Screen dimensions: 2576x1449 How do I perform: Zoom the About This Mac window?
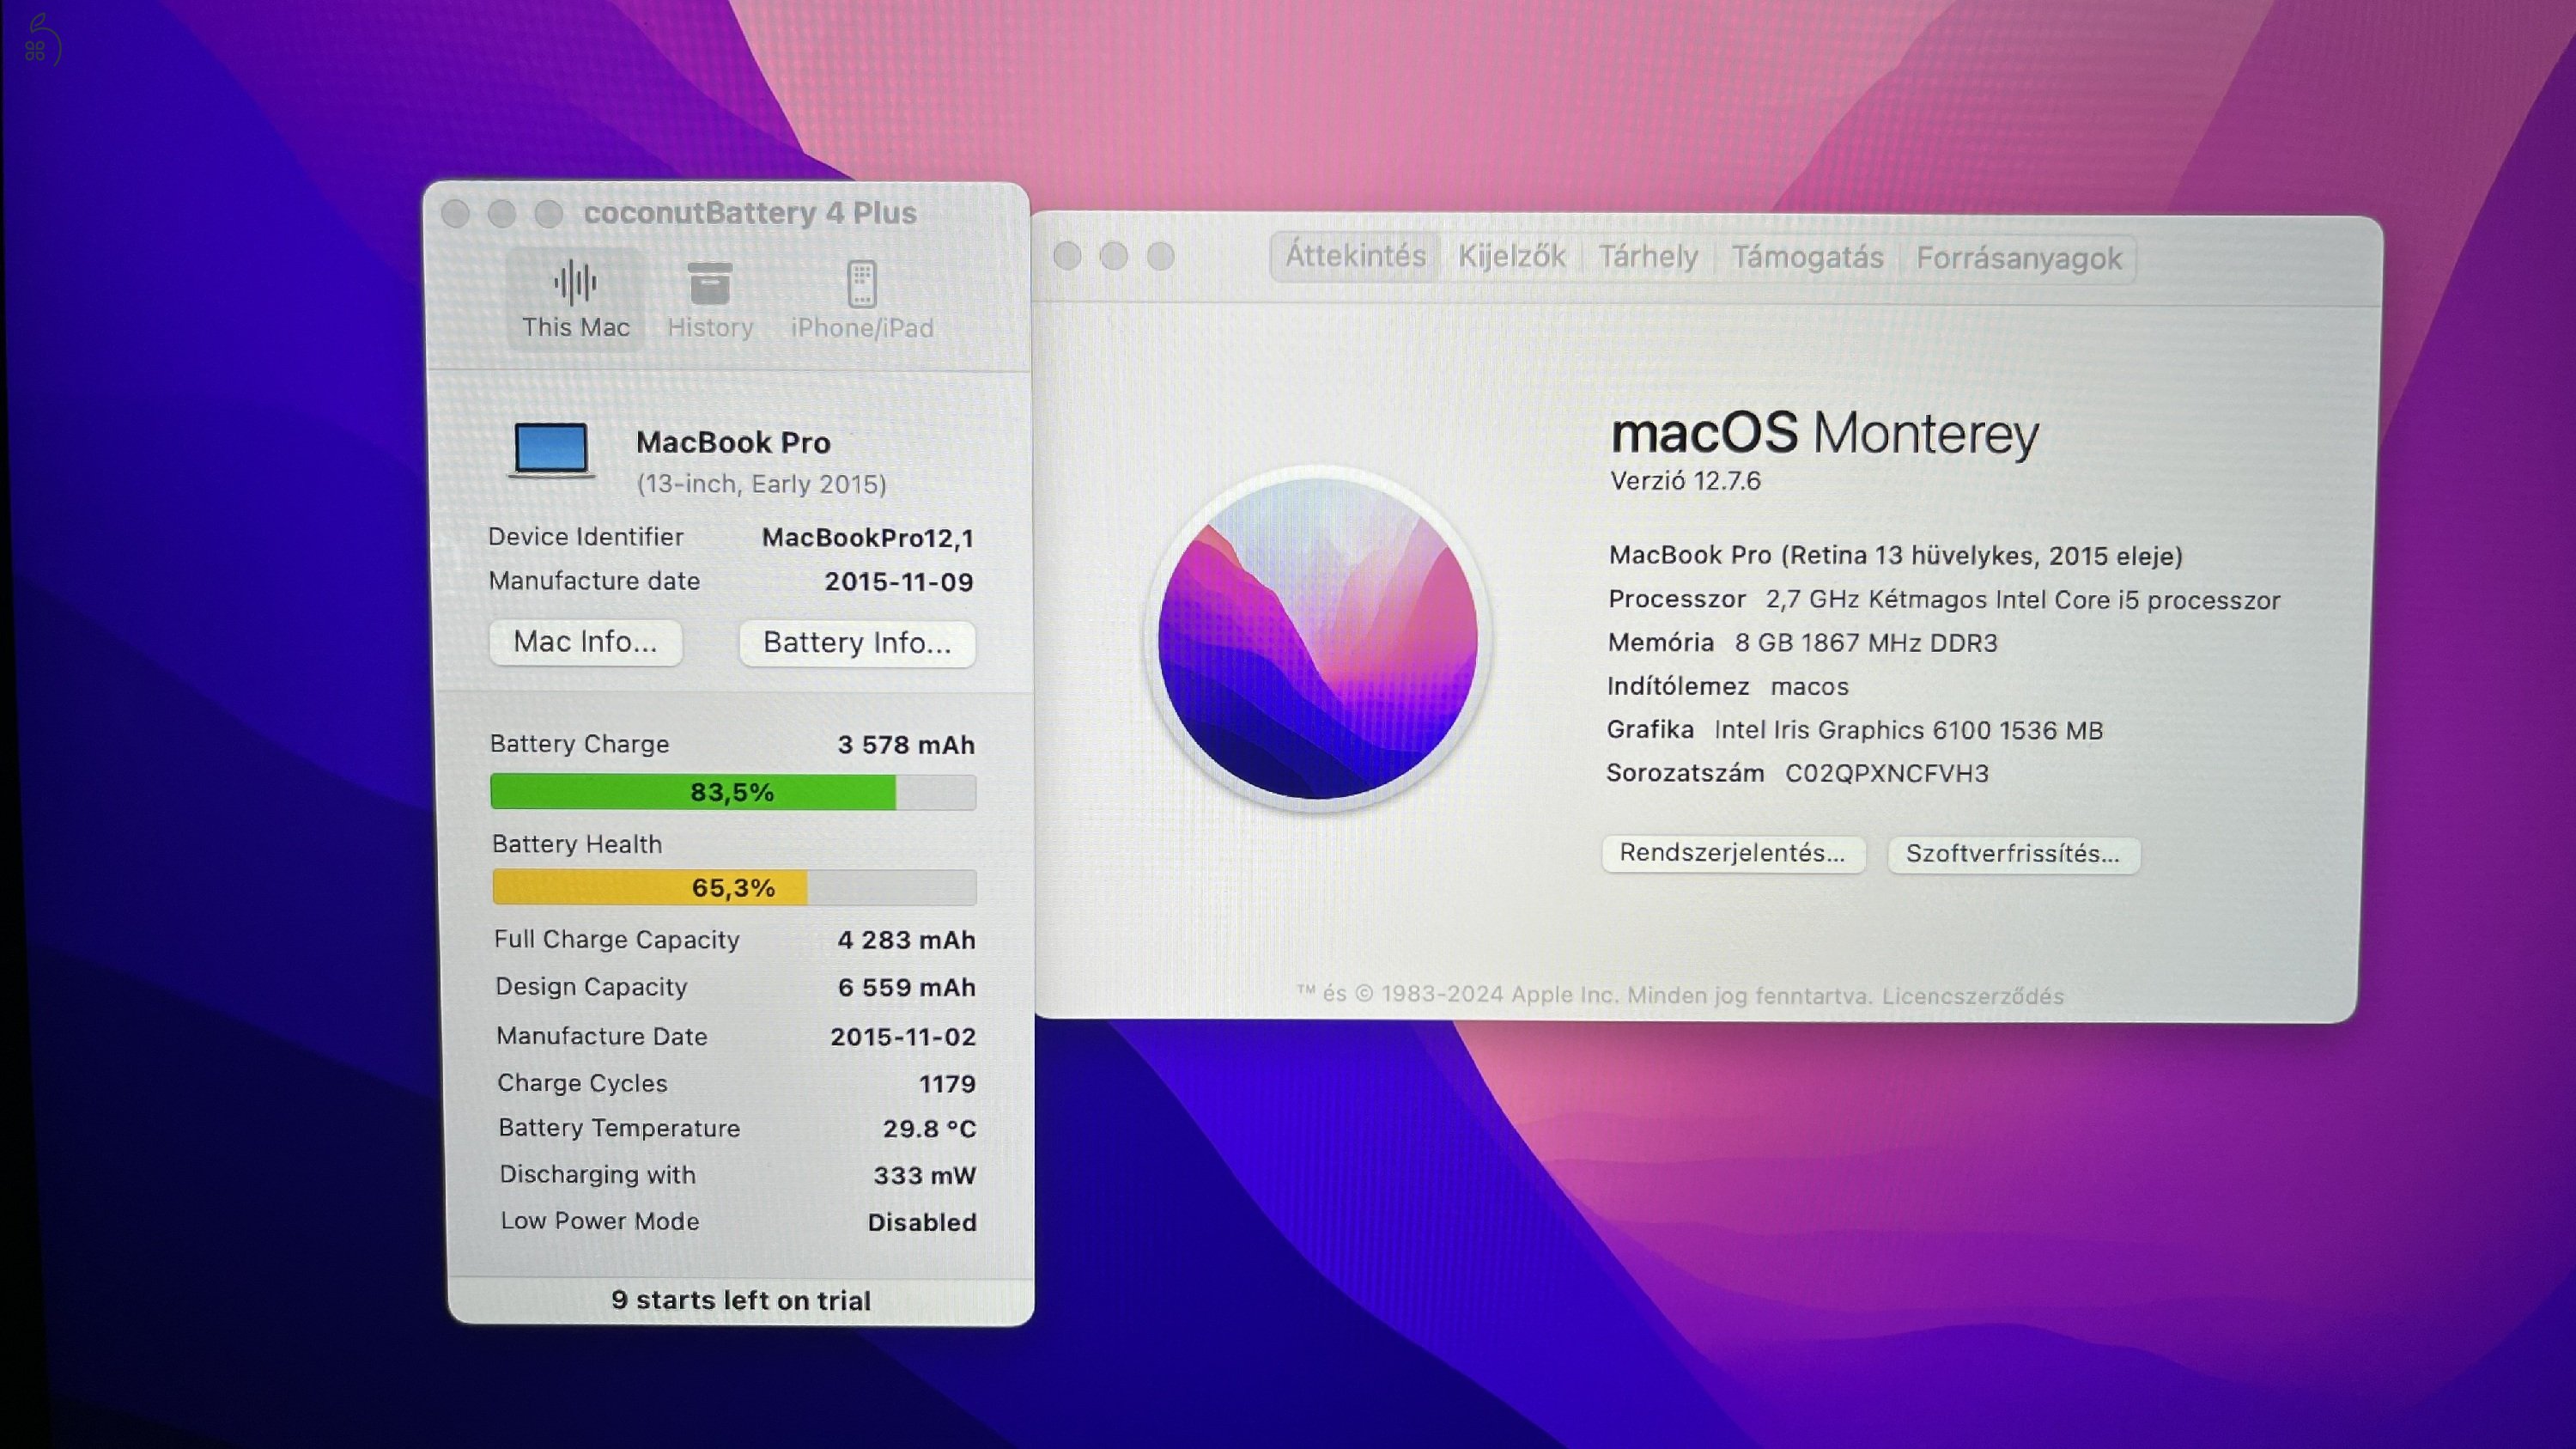point(1161,256)
